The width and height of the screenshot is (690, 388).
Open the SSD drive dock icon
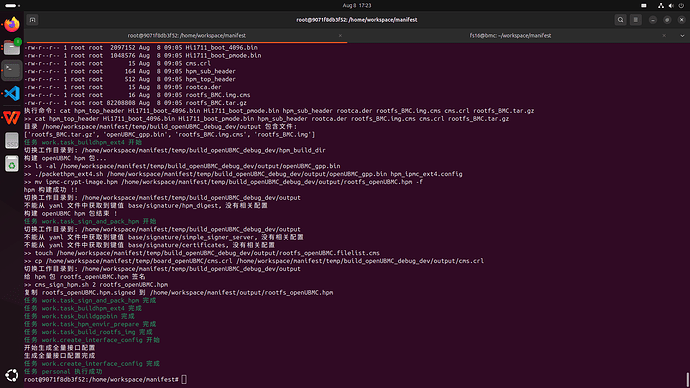[12, 141]
